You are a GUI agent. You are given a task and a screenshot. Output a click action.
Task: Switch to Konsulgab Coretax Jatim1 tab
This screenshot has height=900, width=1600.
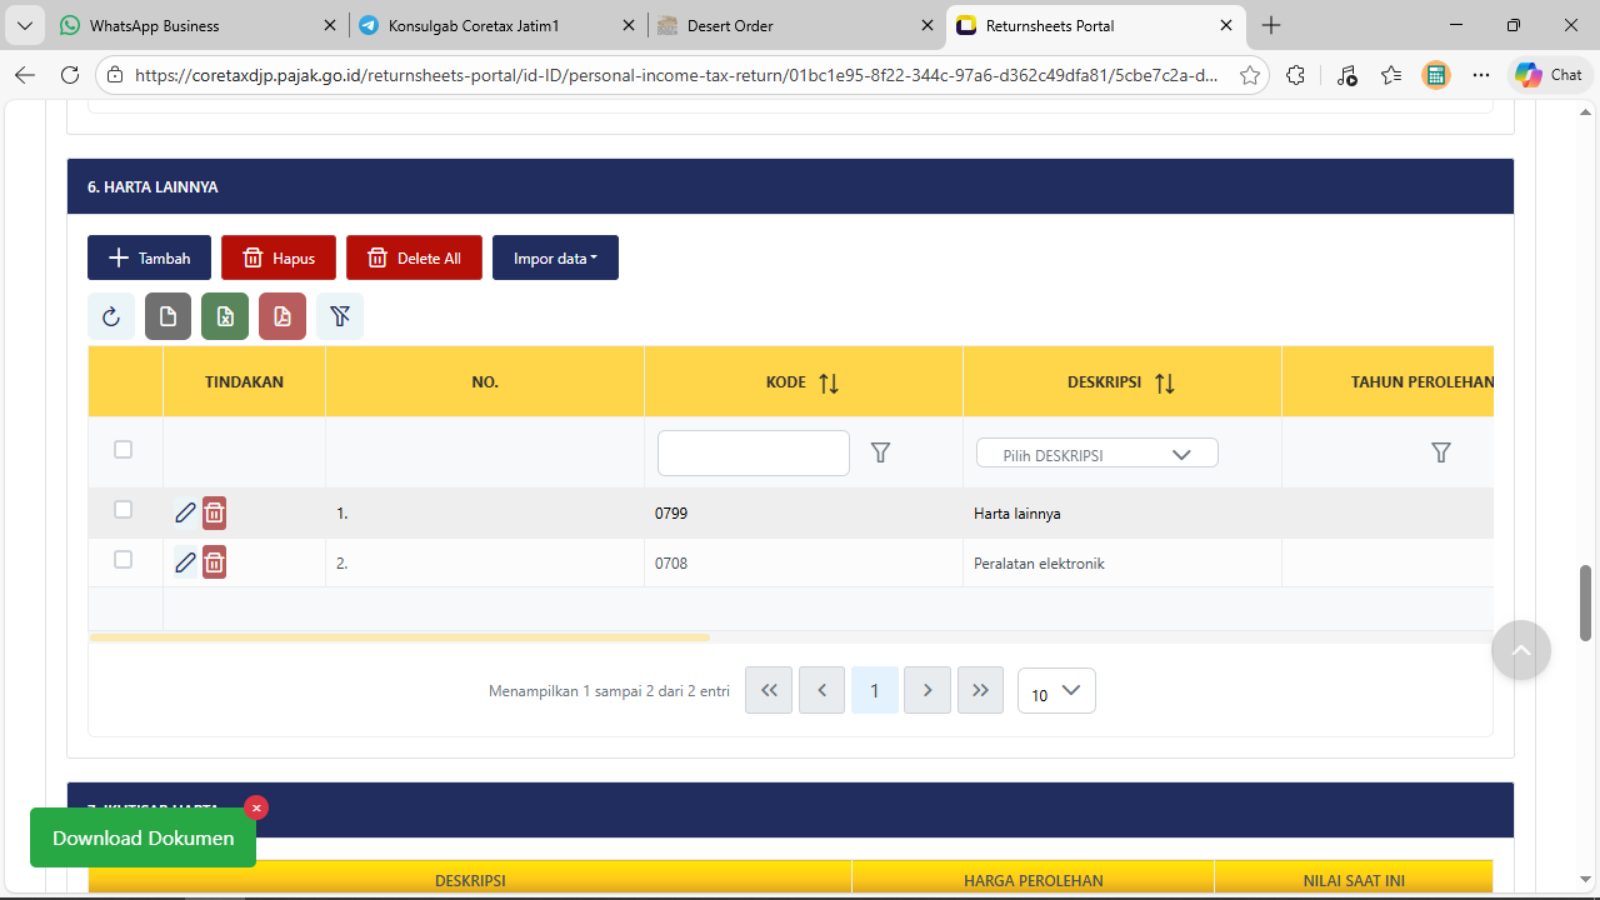click(x=473, y=26)
